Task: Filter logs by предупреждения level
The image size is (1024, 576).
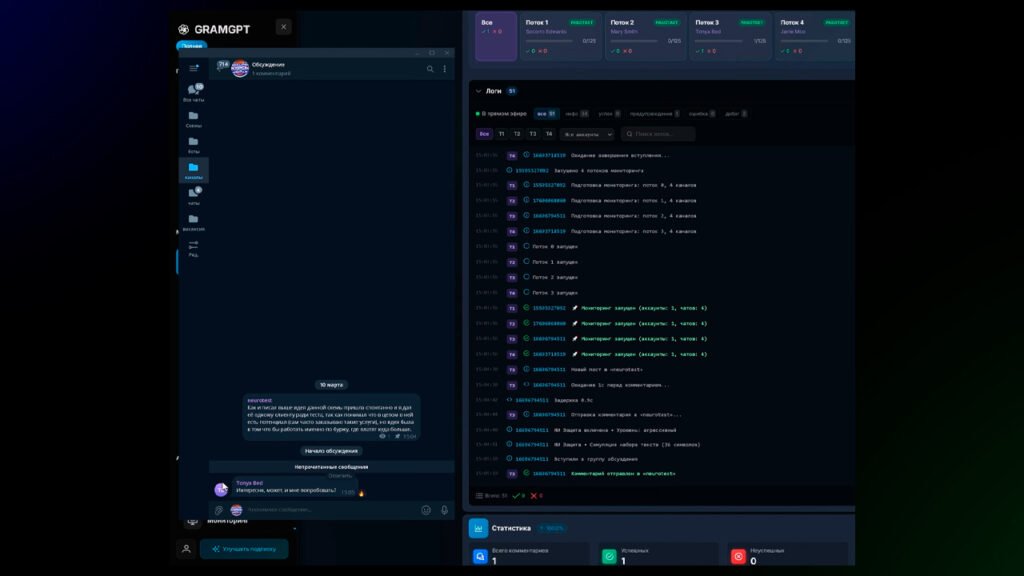Action: coord(654,114)
